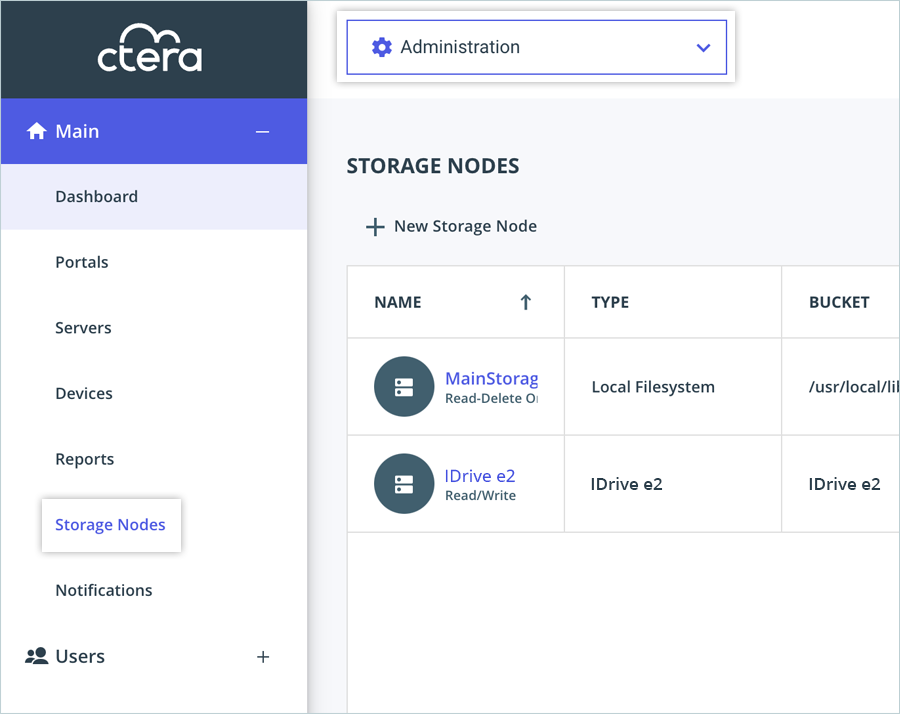Go to Portals in sidebar
The image size is (900, 714).
coord(82,262)
